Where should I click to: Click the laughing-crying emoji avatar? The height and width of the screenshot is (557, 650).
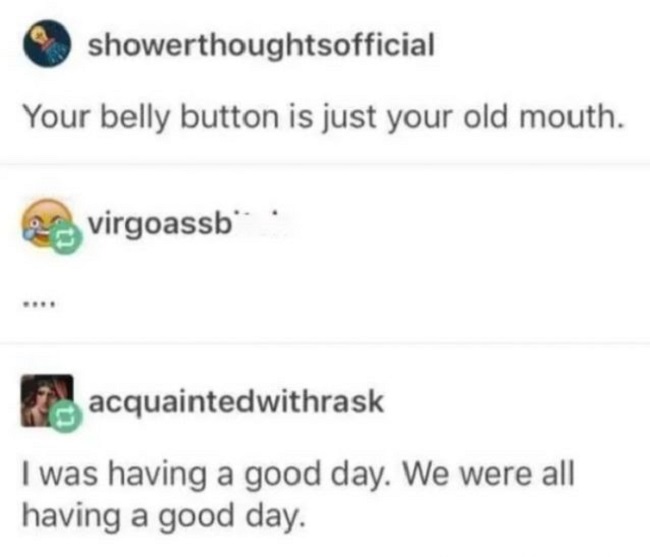46,224
